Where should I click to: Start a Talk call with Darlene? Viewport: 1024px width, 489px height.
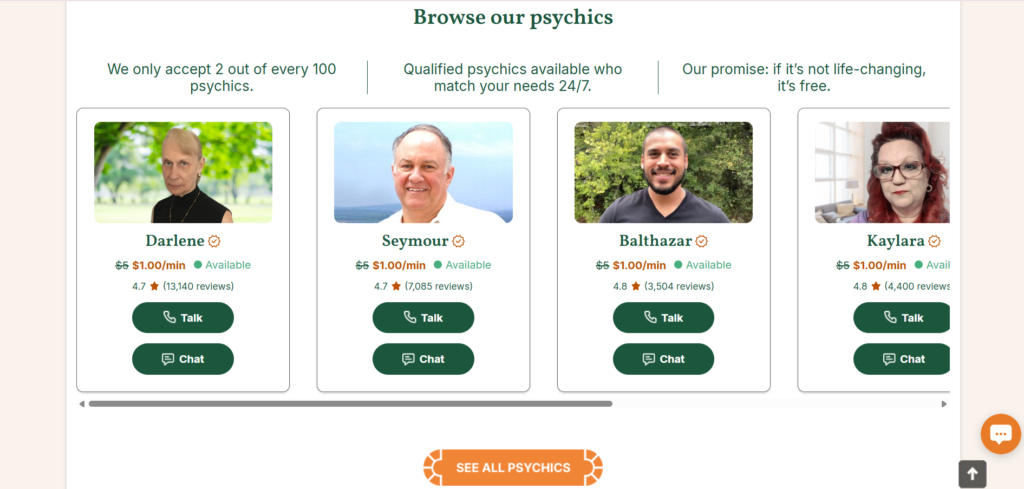tap(183, 318)
